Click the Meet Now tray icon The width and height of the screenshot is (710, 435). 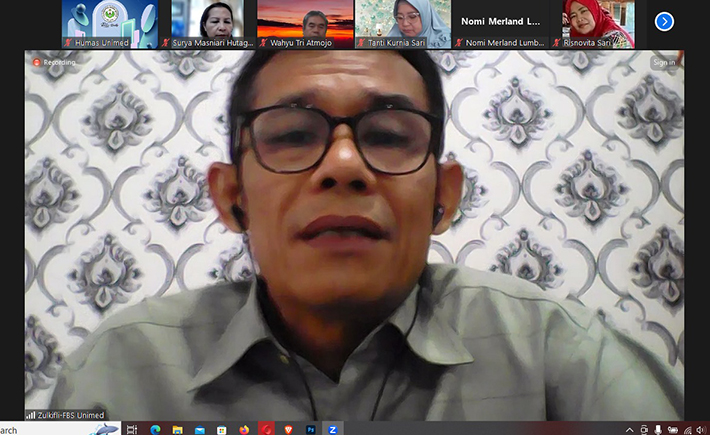[644, 430]
